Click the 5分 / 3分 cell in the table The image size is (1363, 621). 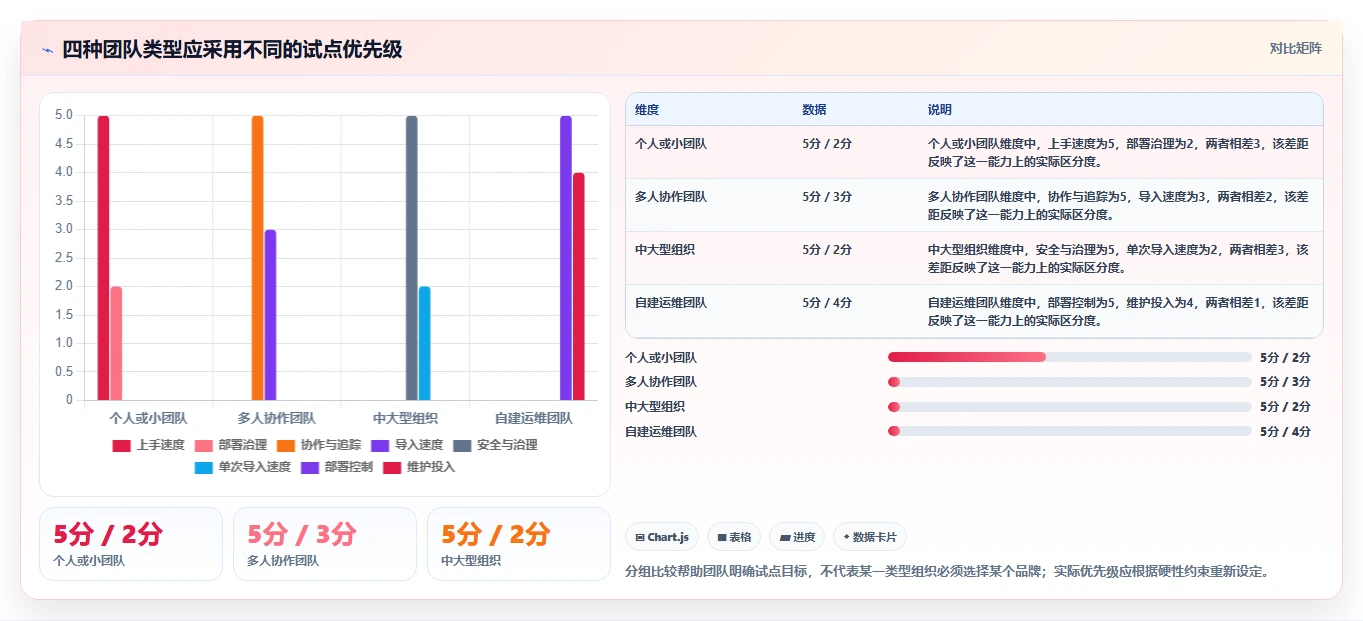tap(827, 197)
